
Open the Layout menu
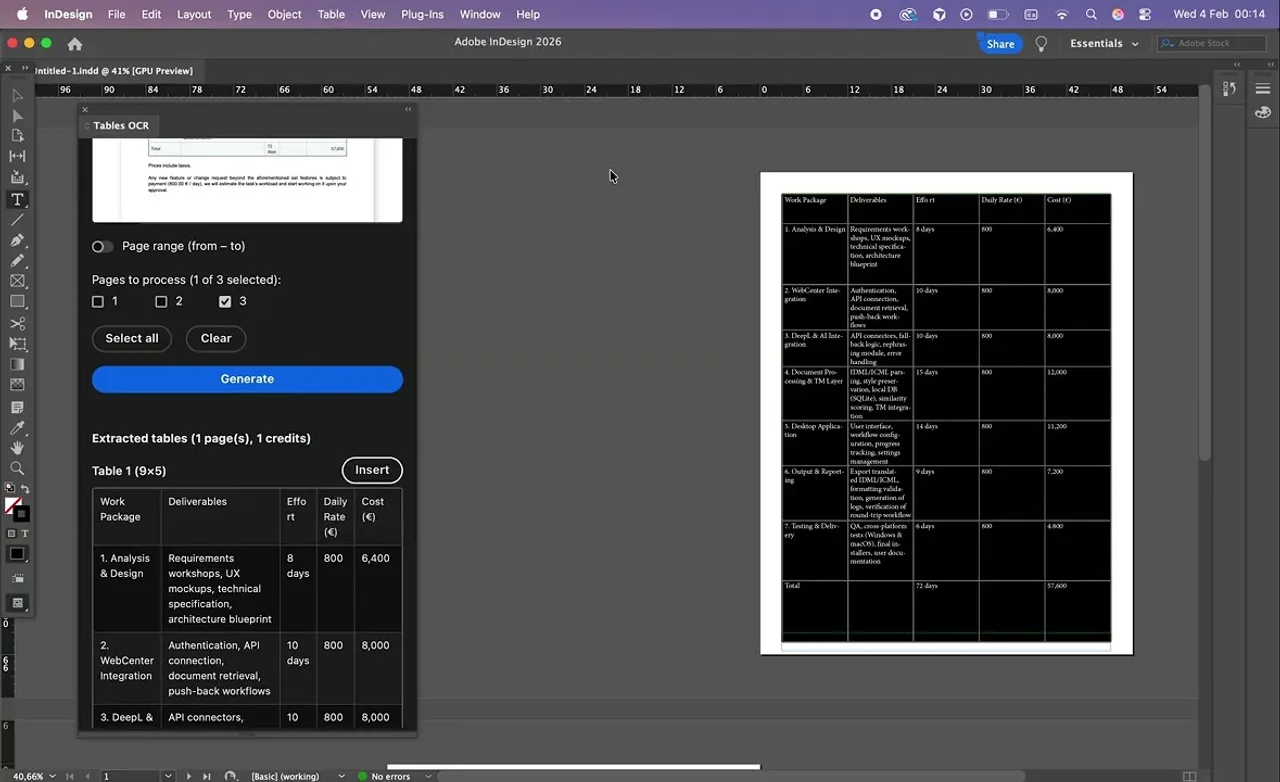click(x=194, y=14)
